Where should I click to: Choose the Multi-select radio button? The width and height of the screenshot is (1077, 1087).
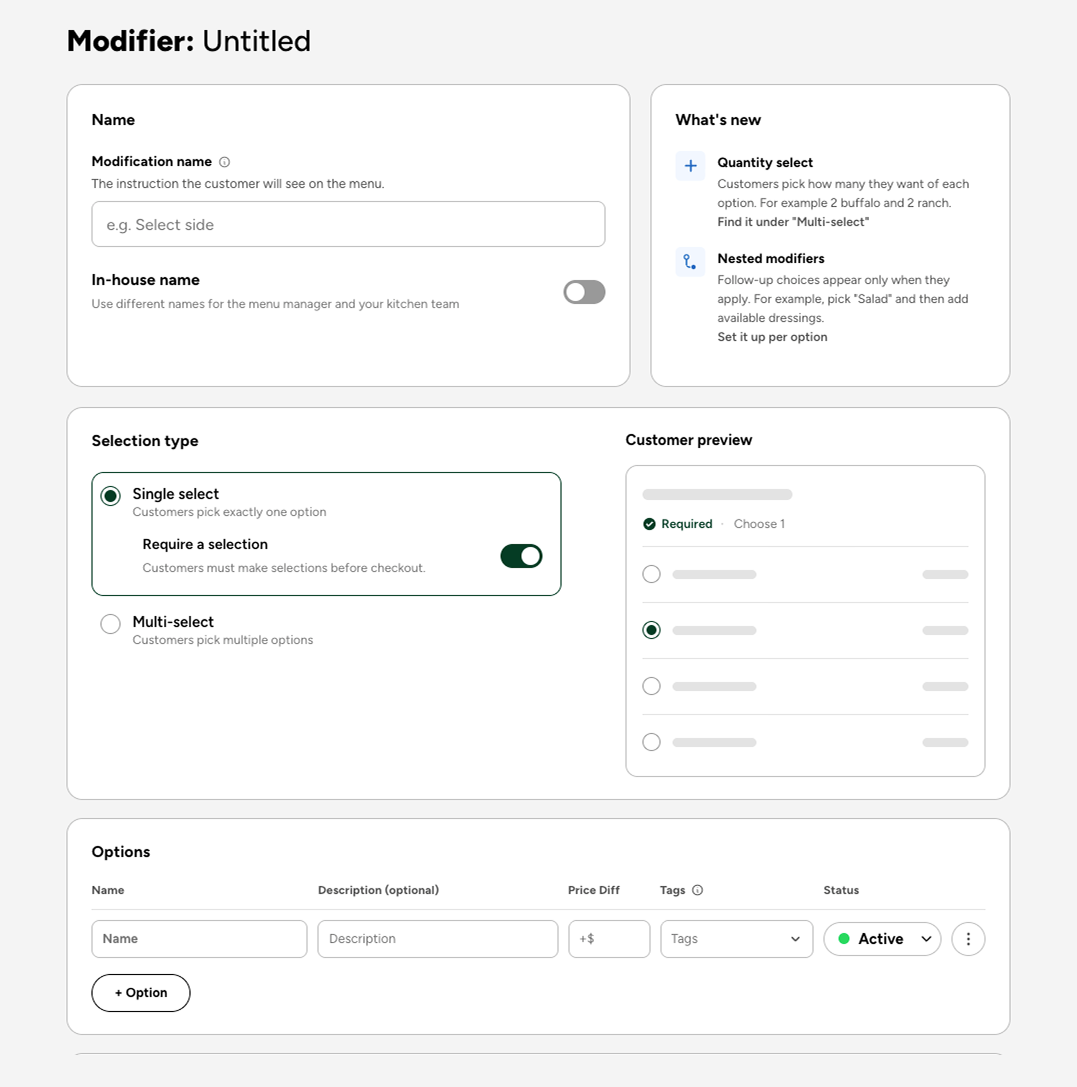[x=110, y=624]
